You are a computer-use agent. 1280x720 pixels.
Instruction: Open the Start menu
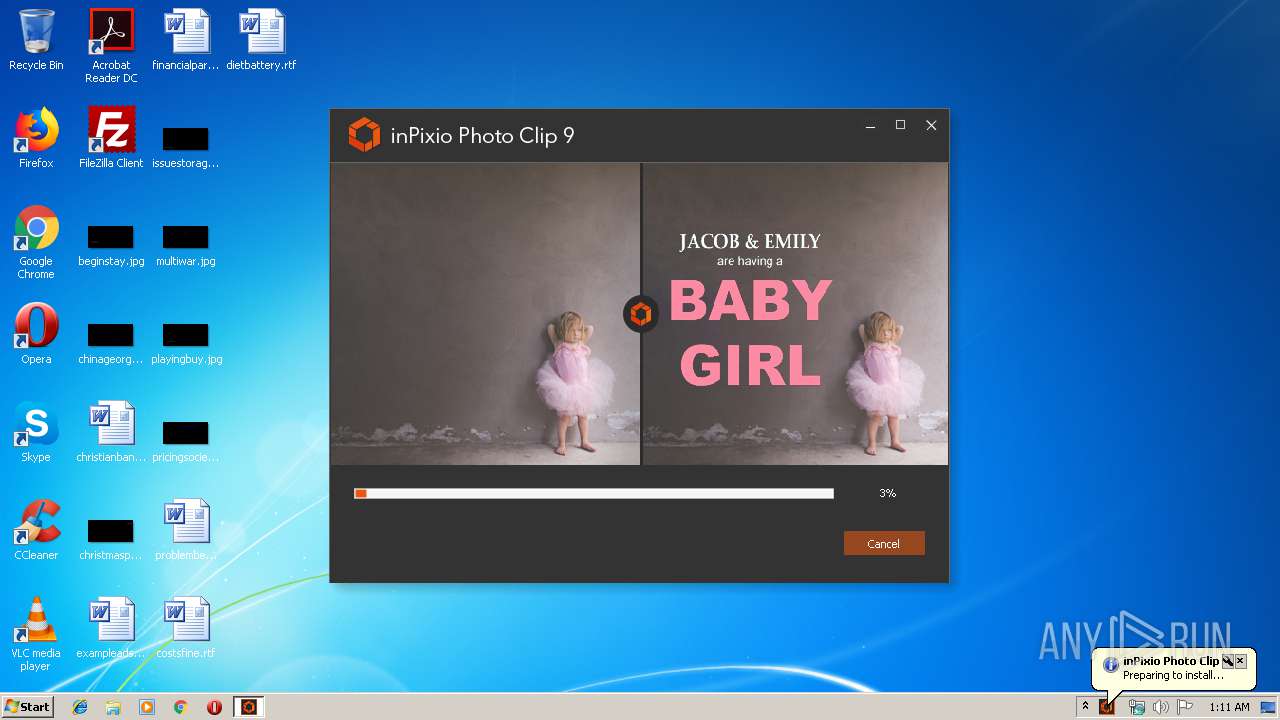(x=27, y=706)
